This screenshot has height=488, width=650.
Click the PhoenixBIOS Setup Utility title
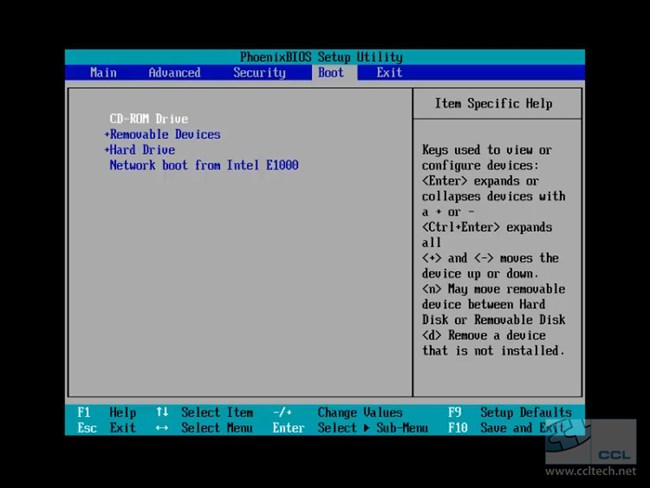coord(321,57)
